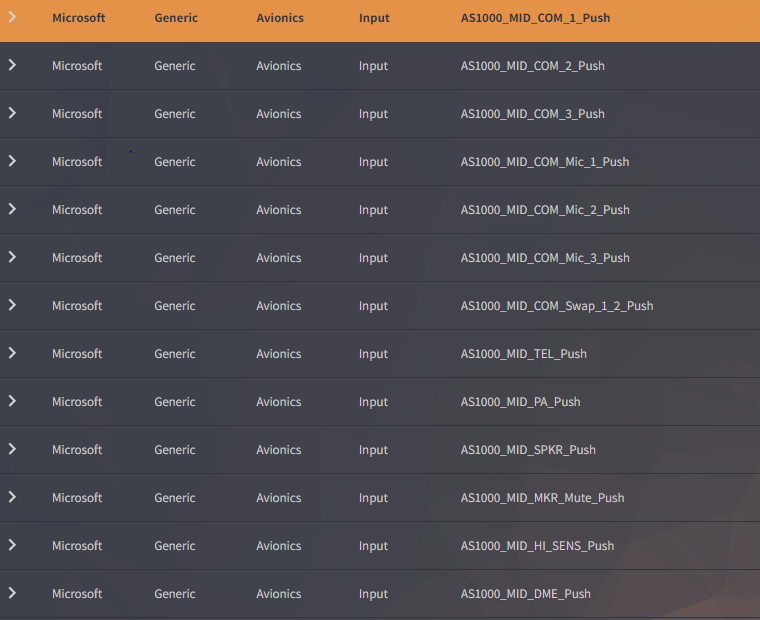
Task: Expand the AS1000_MID_COM_Swap_1_2_Push row chevron
Action: coord(12,305)
